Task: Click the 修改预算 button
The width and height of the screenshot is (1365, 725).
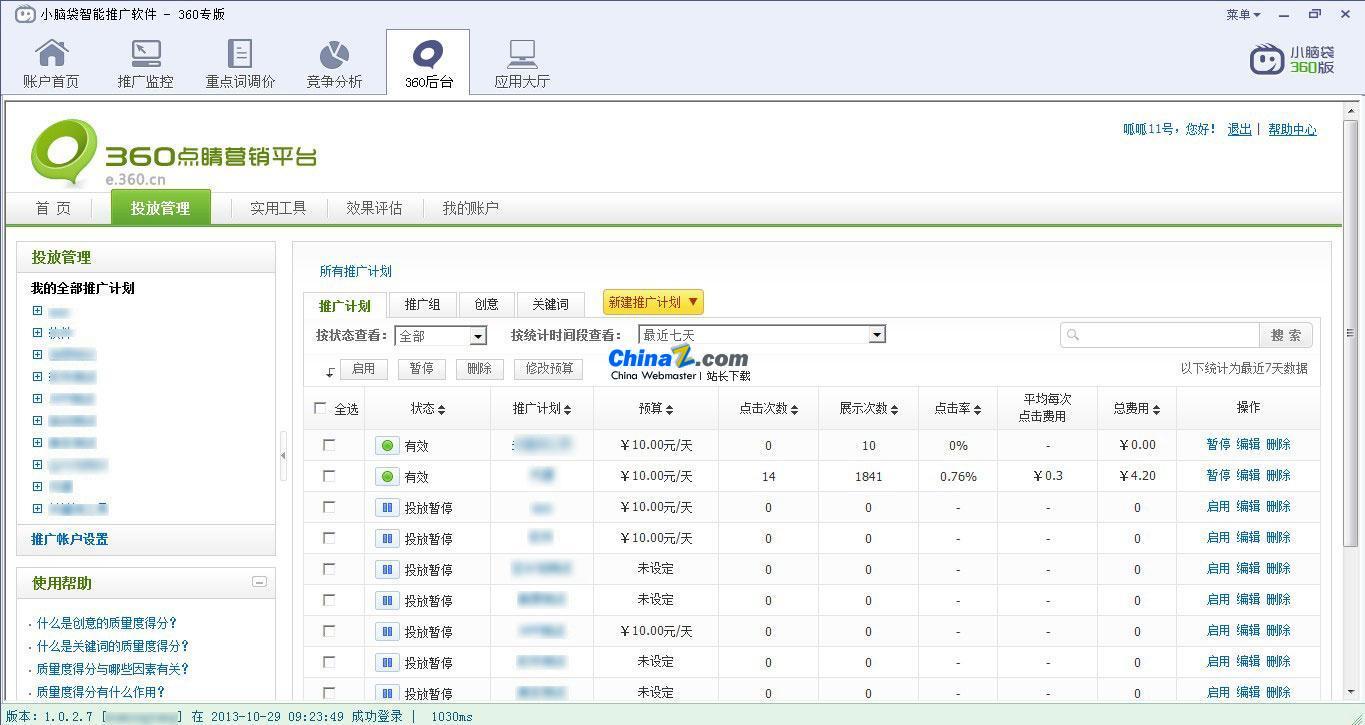Action: click(x=548, y=369)
